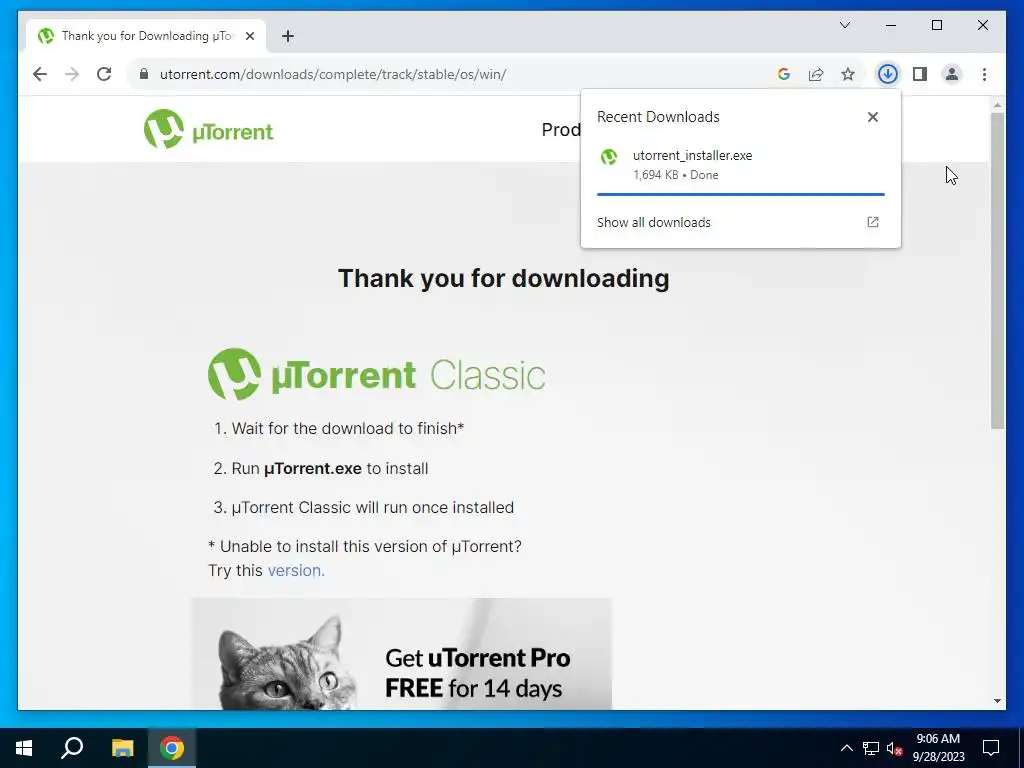The image size is (1024, 768).
Task: Click Show all downloads
Action: pyautogui.click(x=654, y=222)
